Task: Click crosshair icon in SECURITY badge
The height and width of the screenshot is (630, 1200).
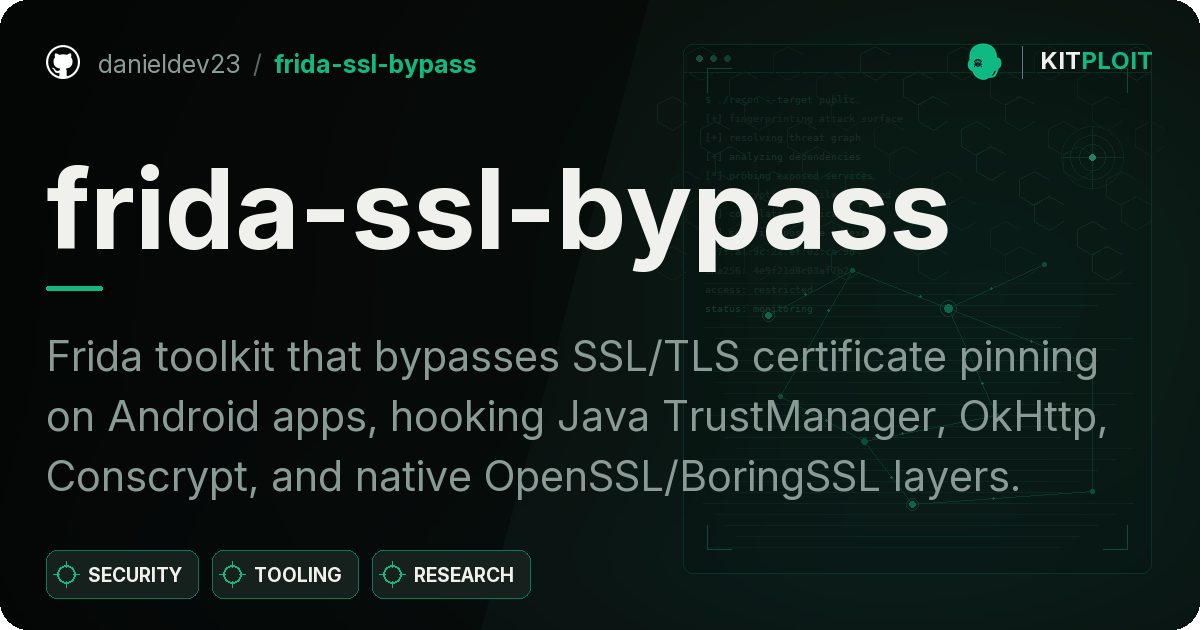Action: point(67,575)
